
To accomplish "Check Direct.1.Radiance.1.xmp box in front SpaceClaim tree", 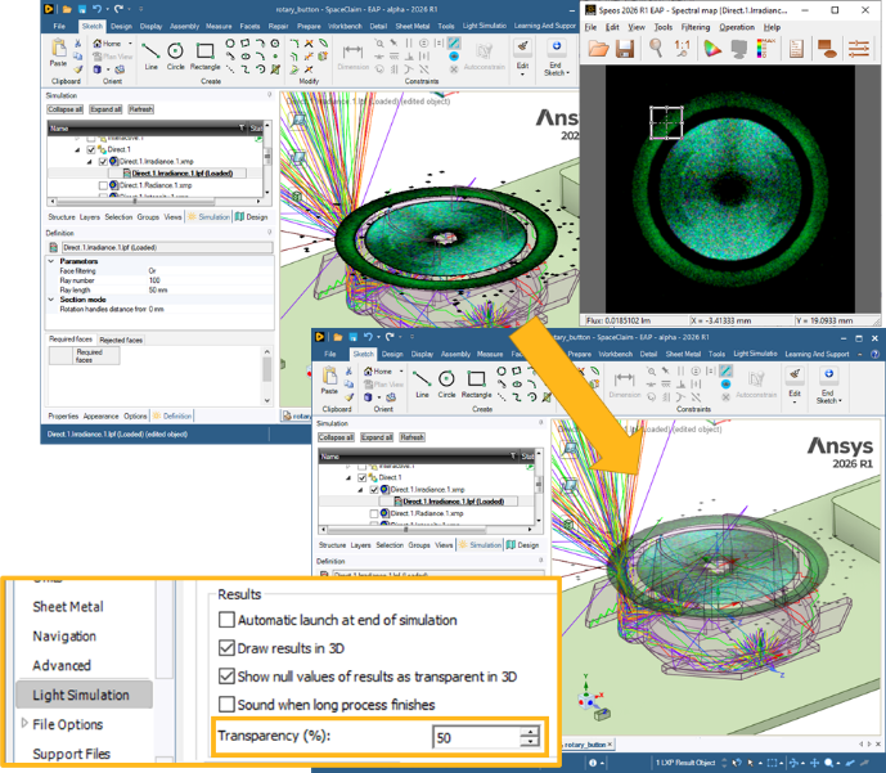I will click(x=374, y=514).
